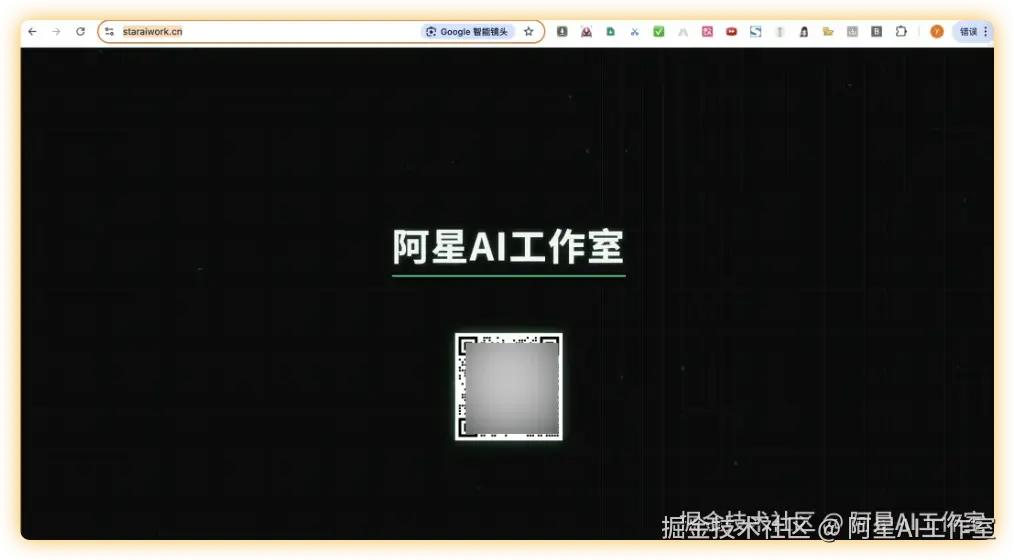Reload the staraiwork.cn page
This screenshot has width=1014, height=560.
click(x=80, y=32)
